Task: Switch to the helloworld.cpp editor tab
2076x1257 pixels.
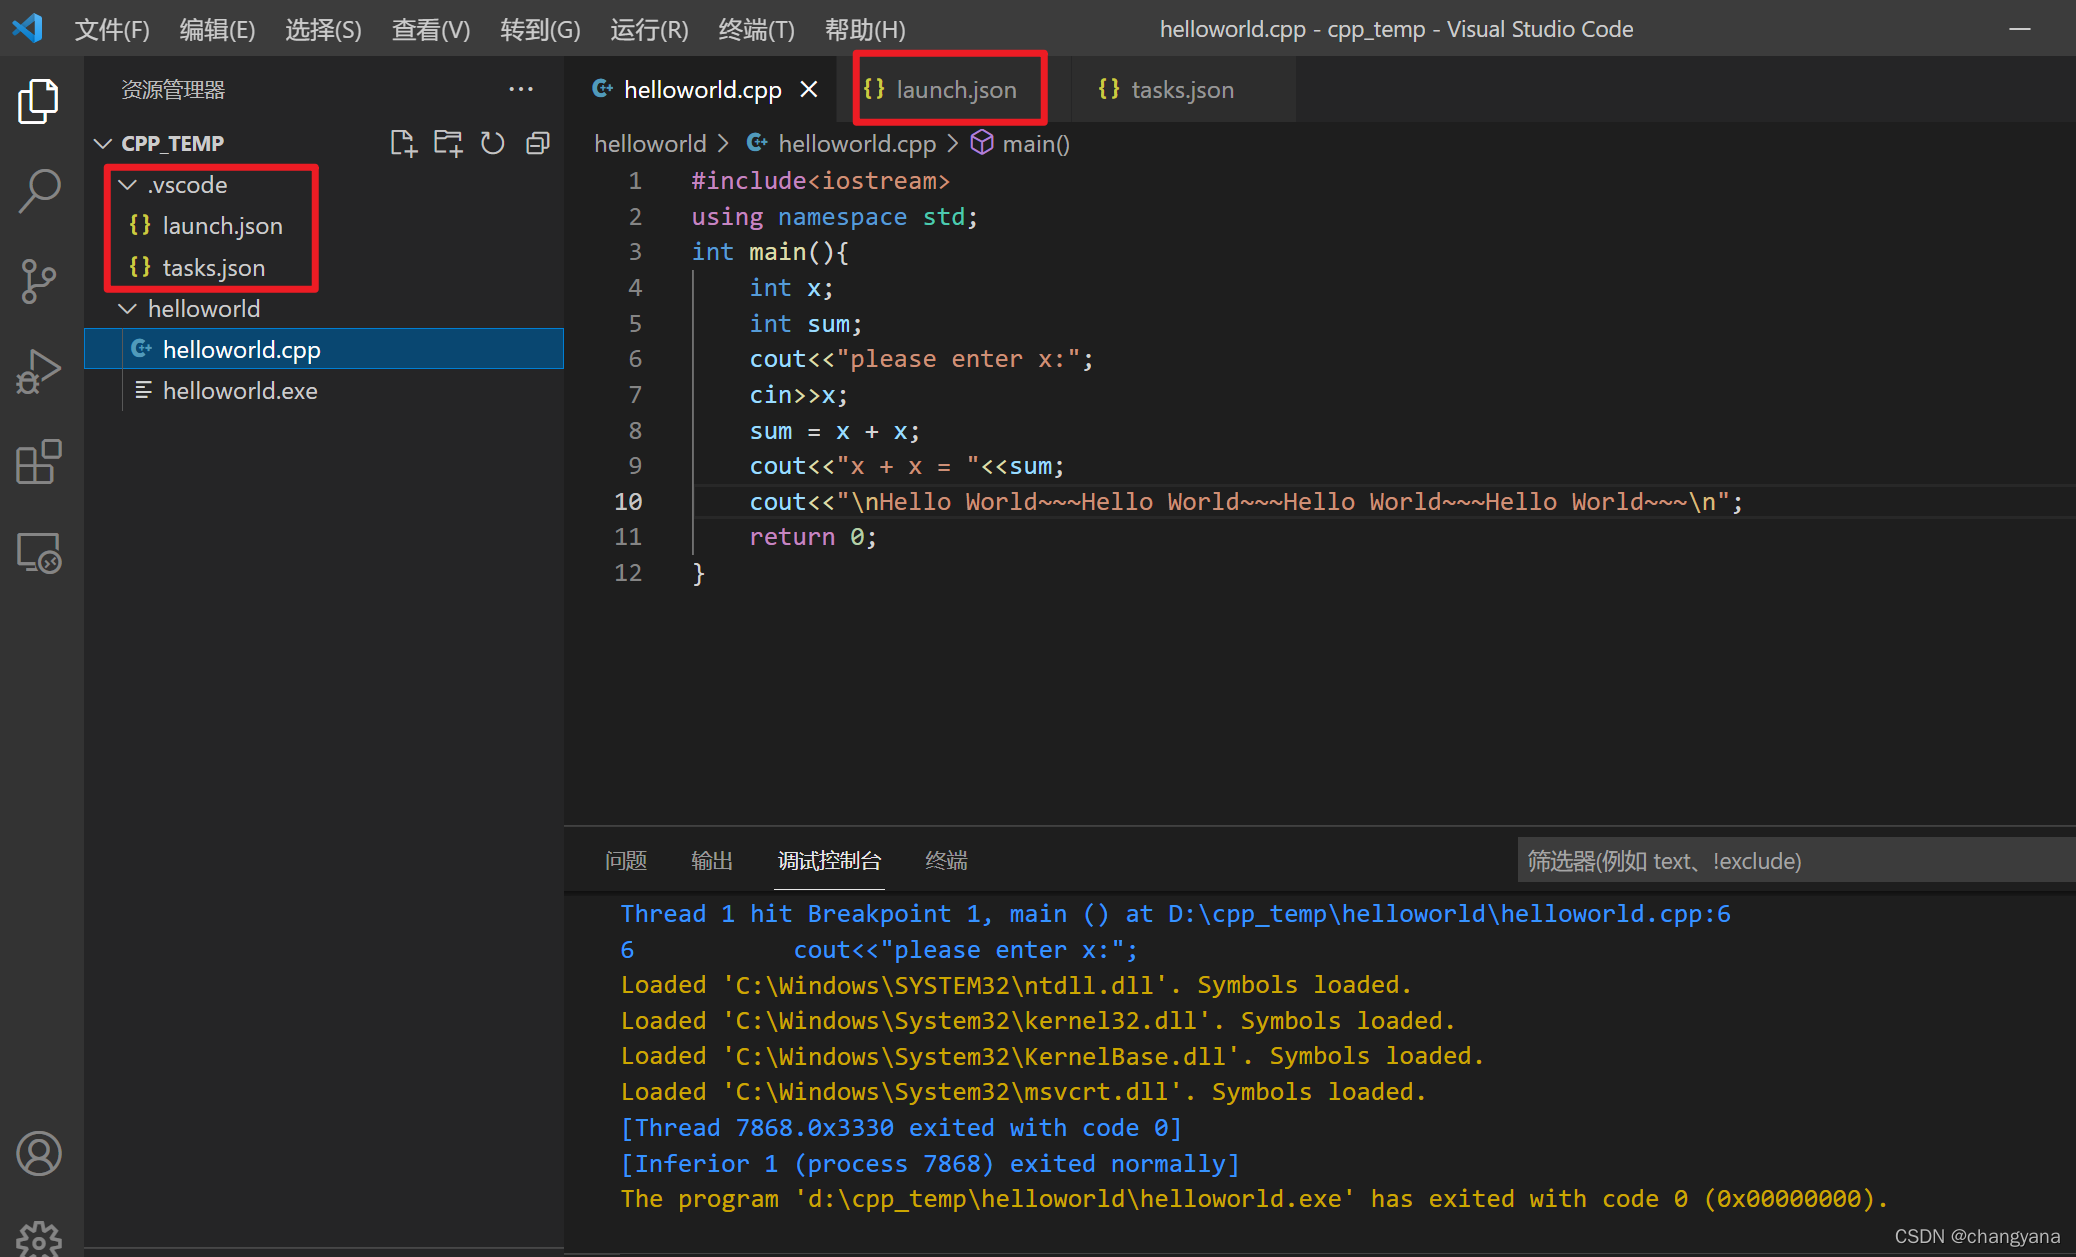Action: (x=702, y=90)
